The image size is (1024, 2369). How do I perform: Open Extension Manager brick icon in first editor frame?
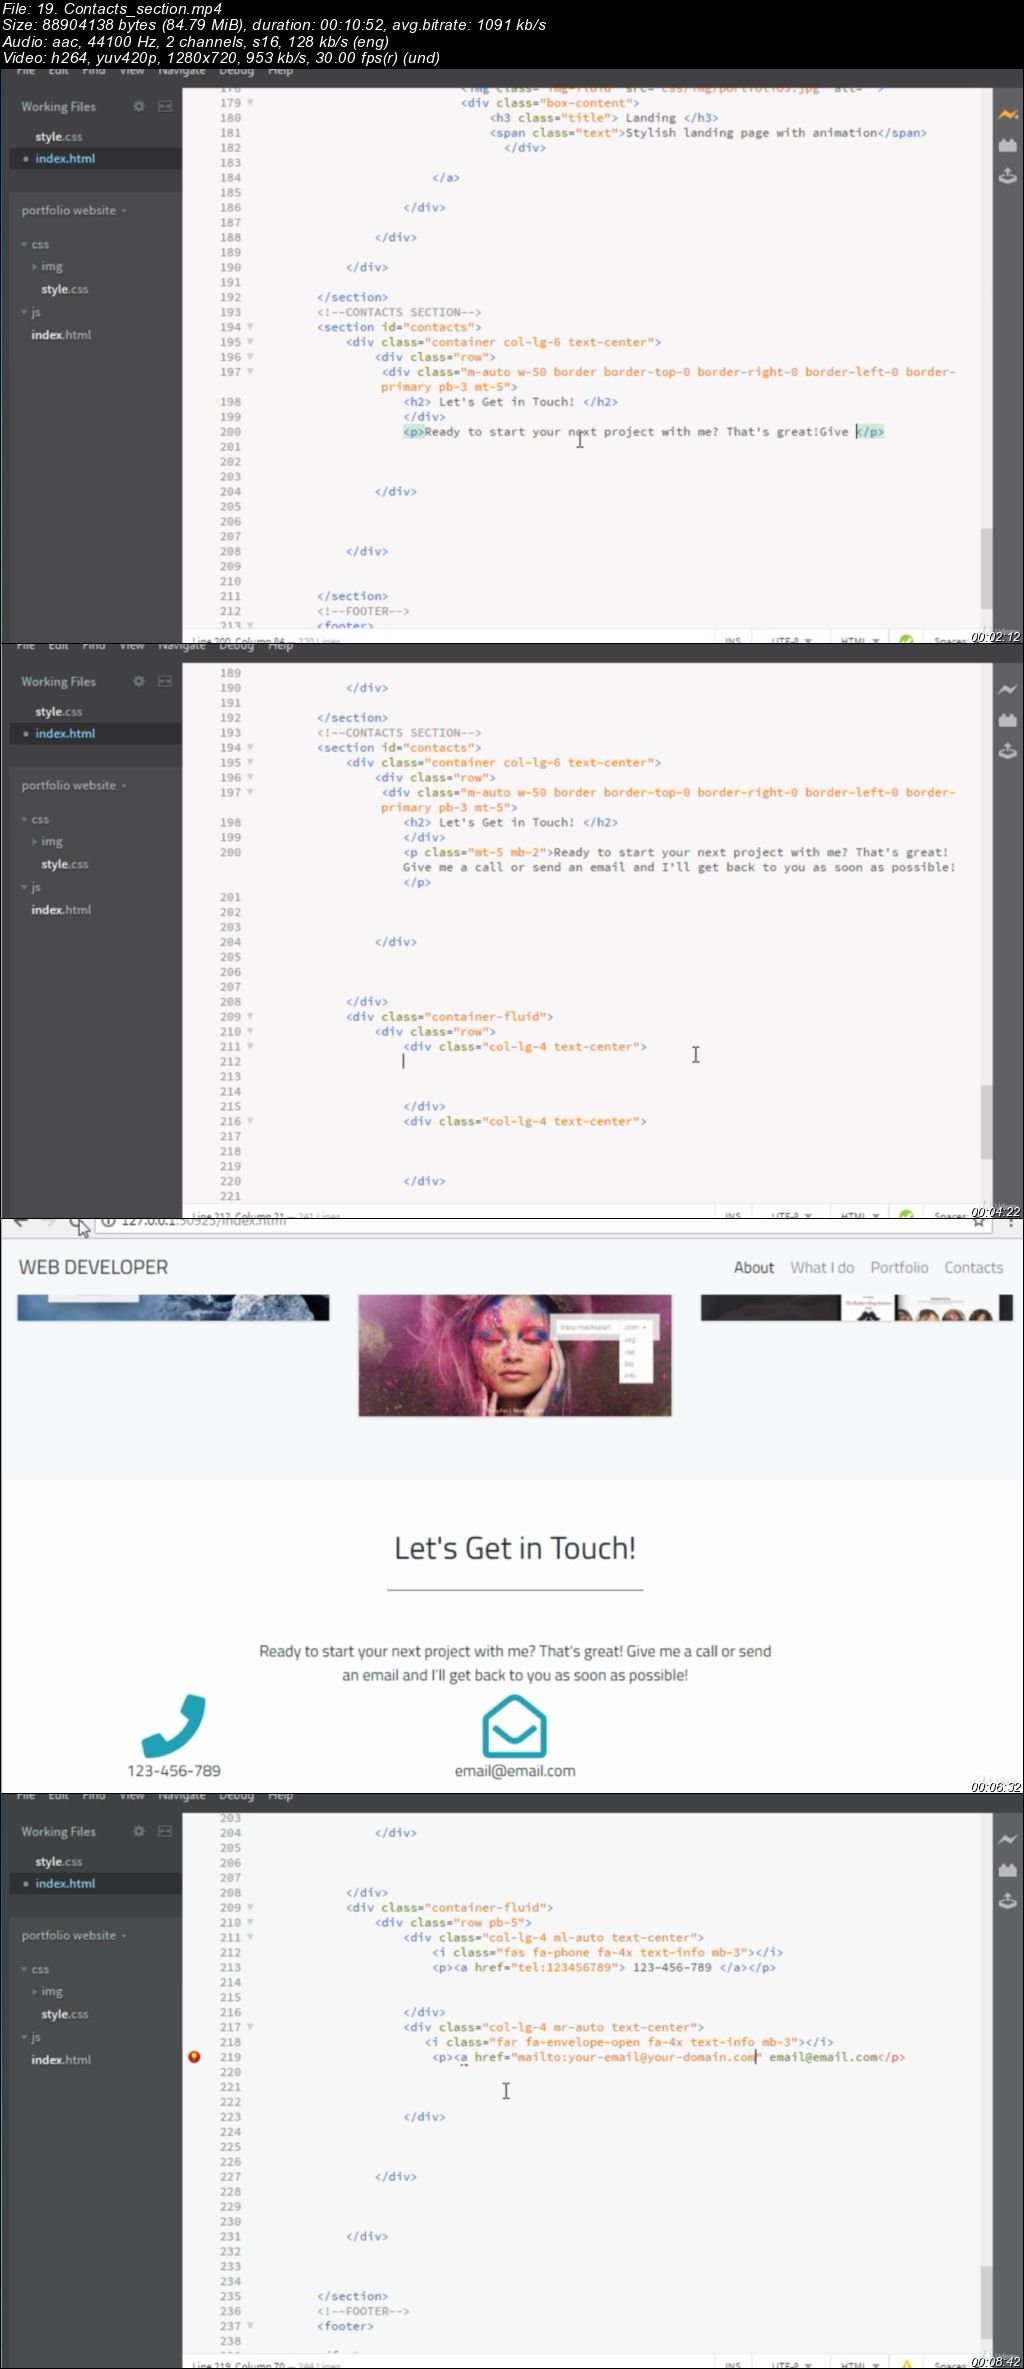1007,145
